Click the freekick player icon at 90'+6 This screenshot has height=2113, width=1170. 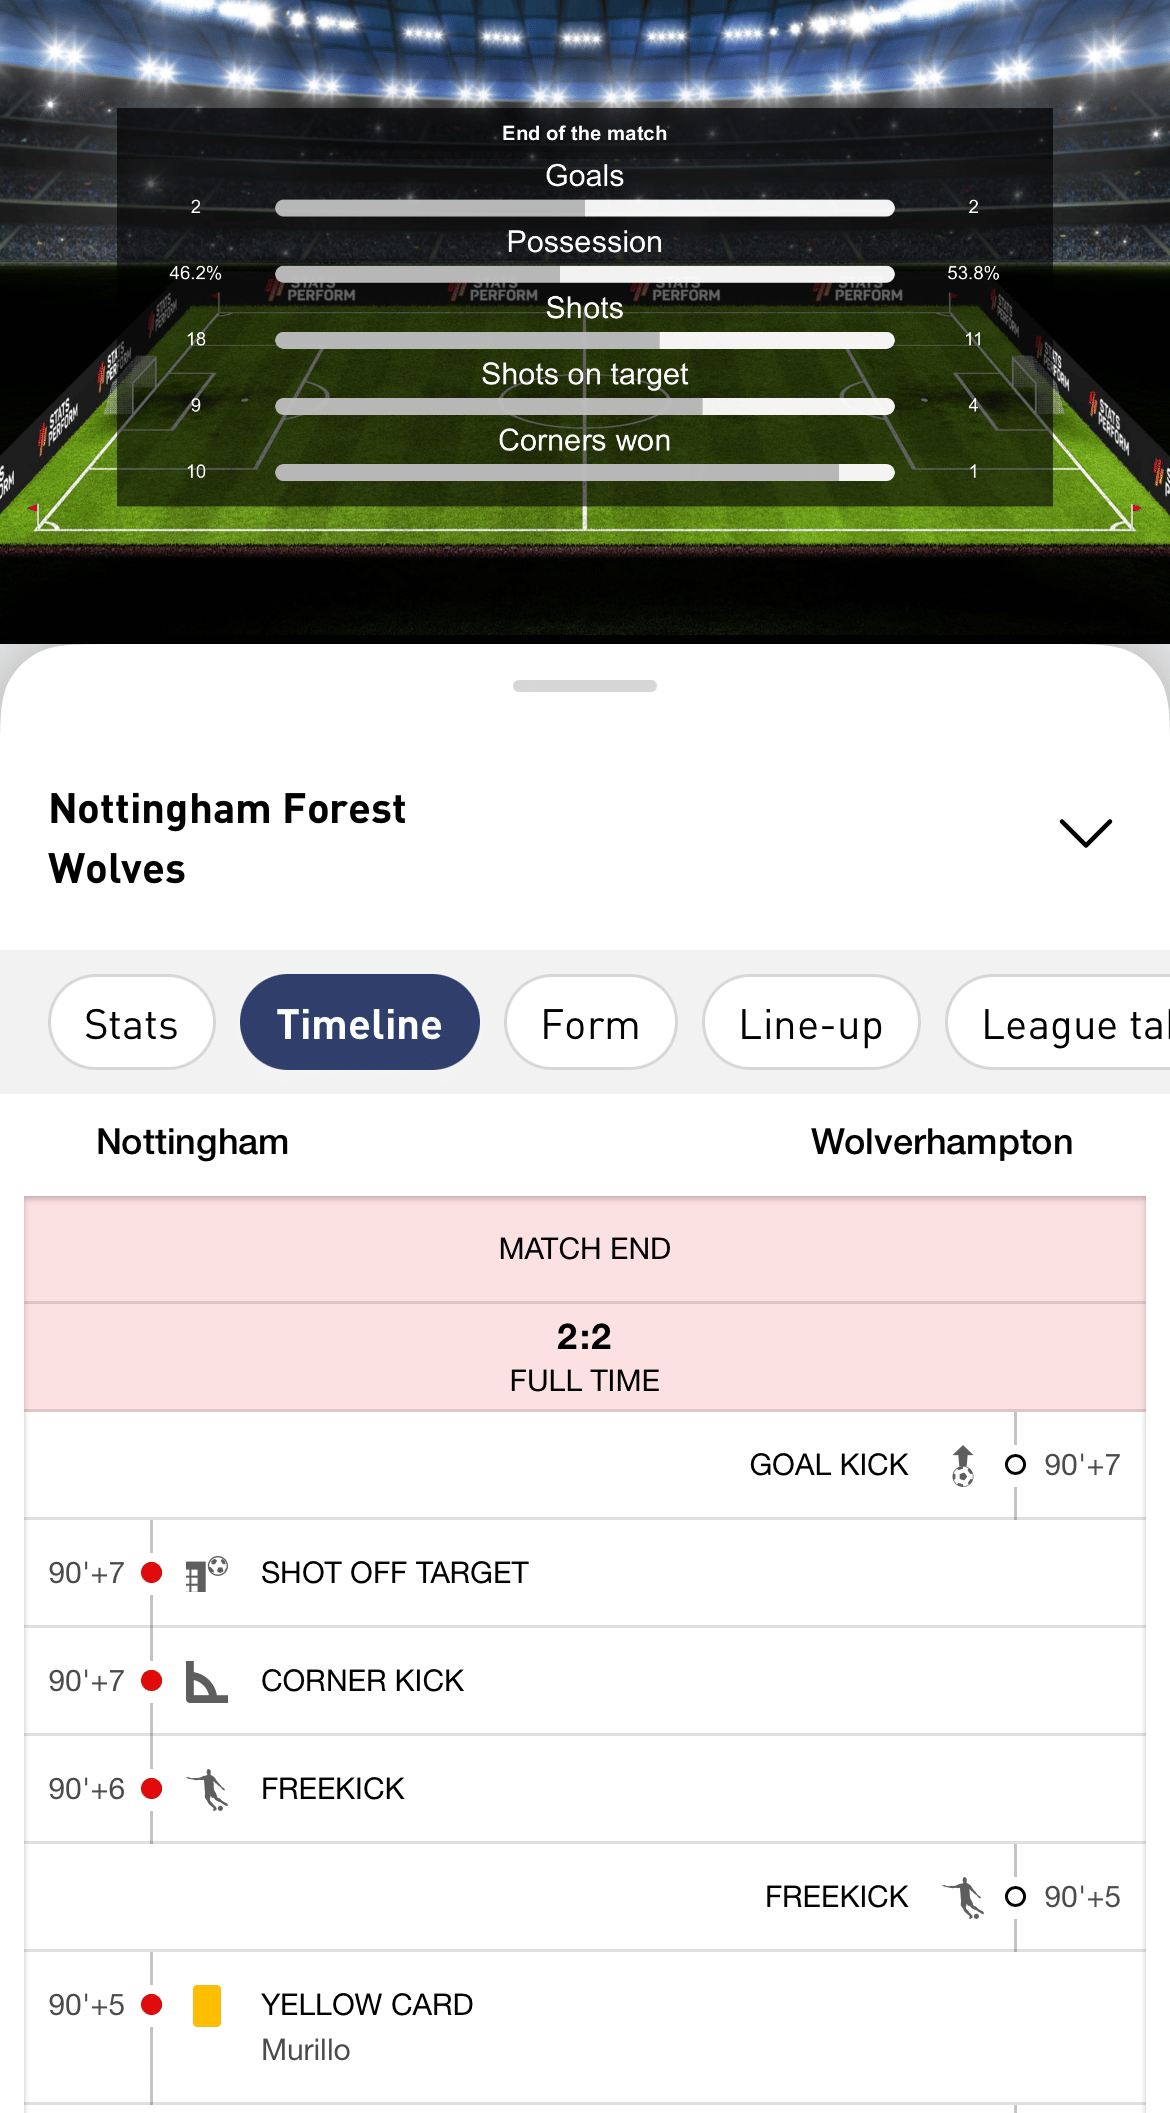point(208,1789)
